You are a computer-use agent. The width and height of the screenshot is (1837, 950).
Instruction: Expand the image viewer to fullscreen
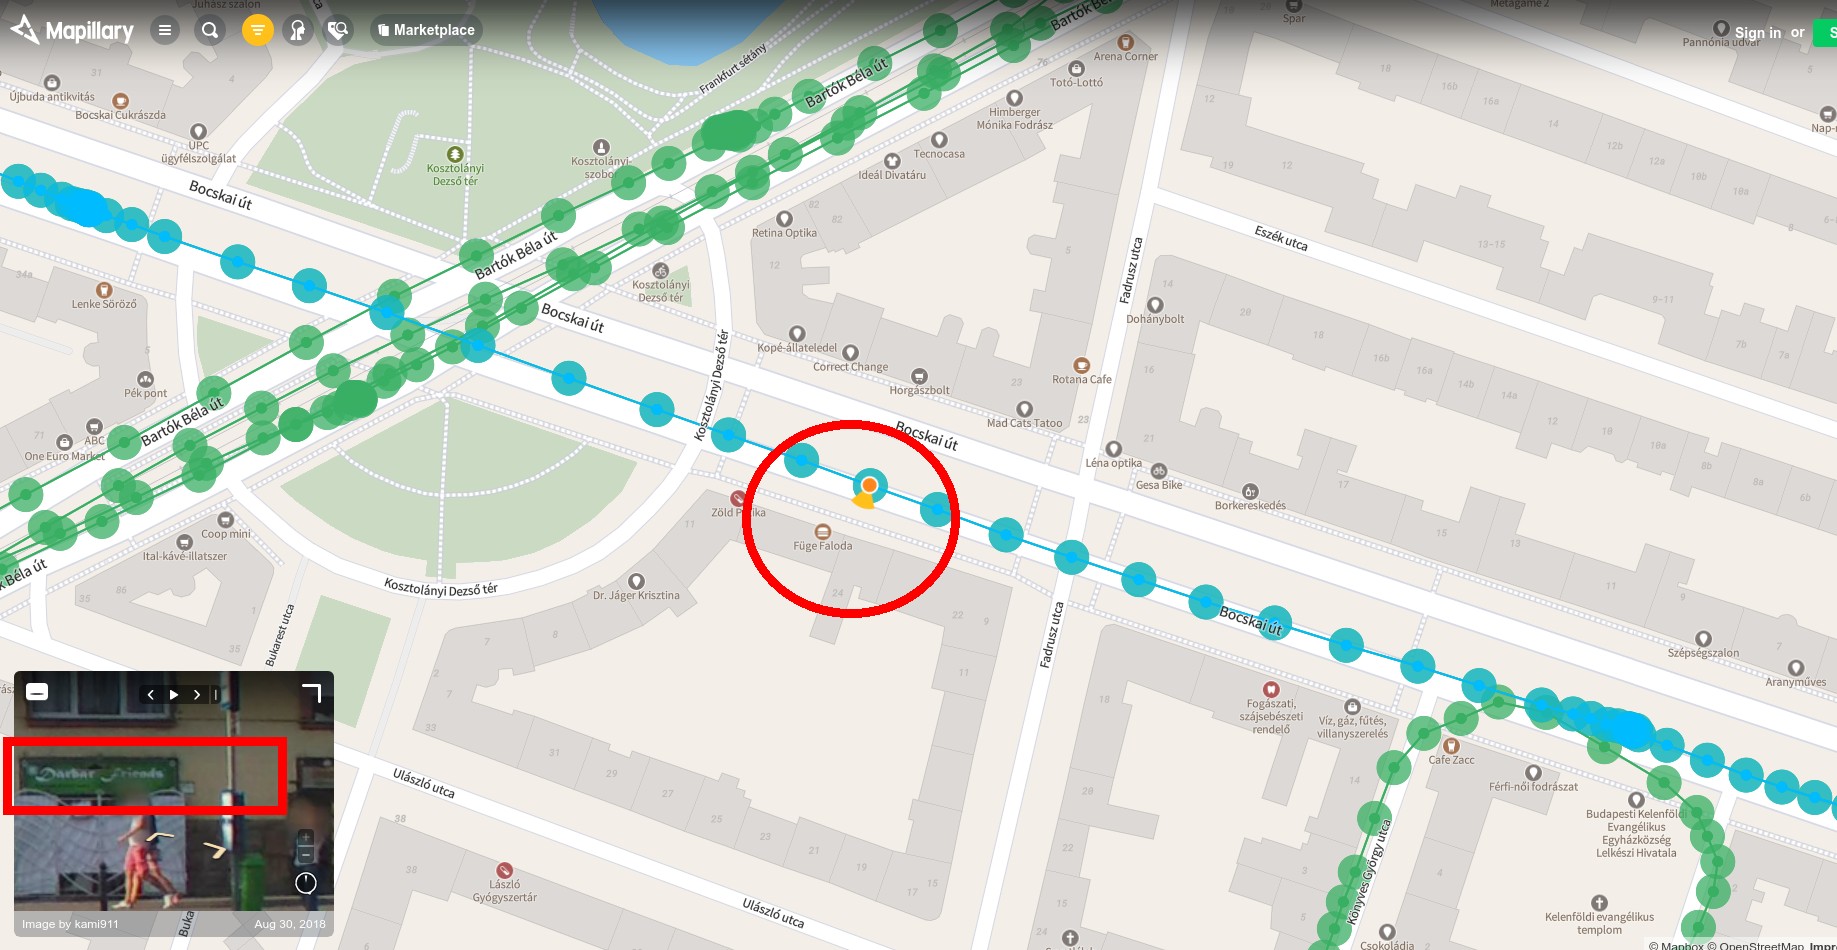[x=312, y=693]
